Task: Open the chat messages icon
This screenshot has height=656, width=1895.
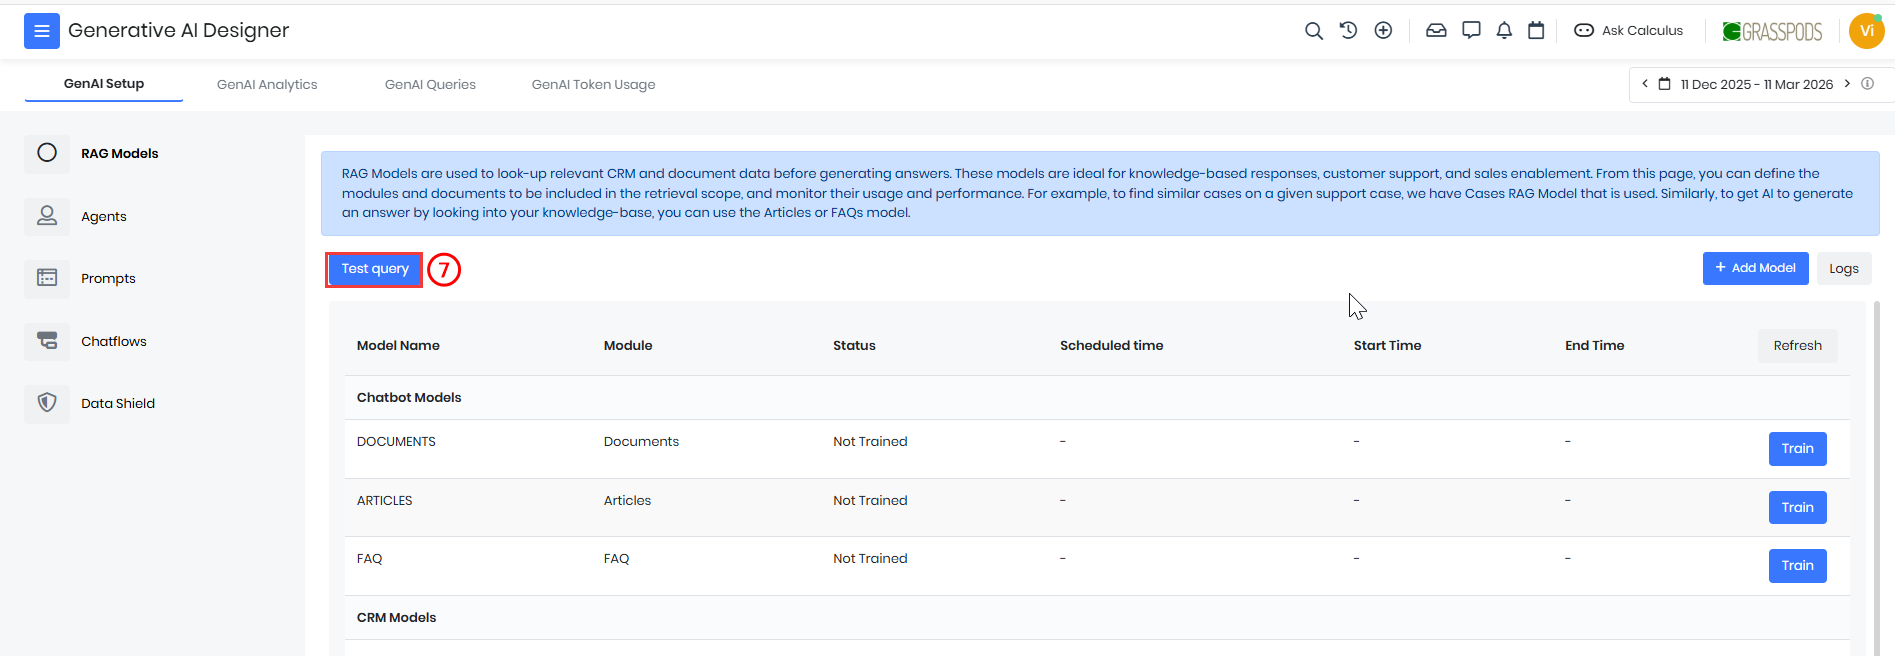Action: click(x=1471, y=31)
